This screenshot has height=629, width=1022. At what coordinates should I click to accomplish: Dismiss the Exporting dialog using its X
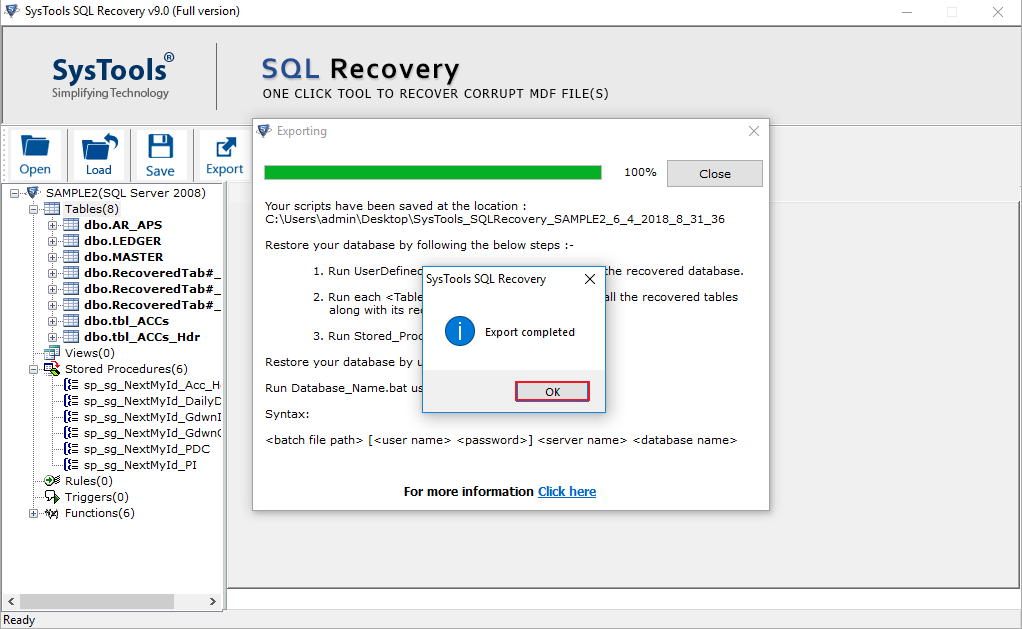(x=754, y=131)
